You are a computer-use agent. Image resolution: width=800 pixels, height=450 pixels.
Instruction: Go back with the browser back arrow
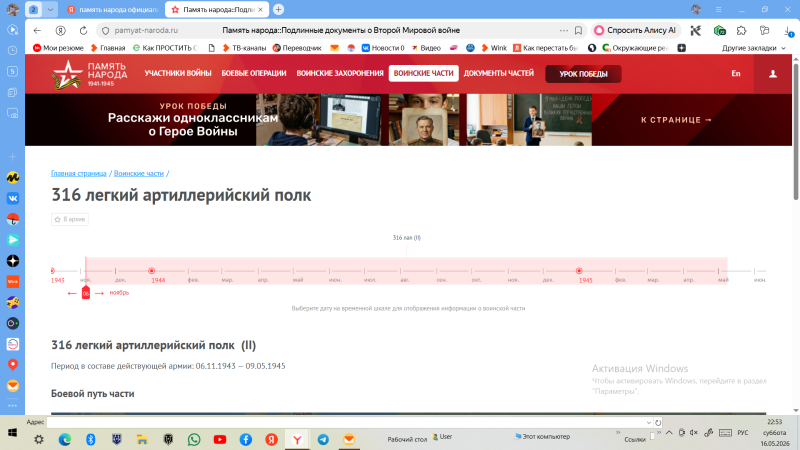tap(37, 31)
